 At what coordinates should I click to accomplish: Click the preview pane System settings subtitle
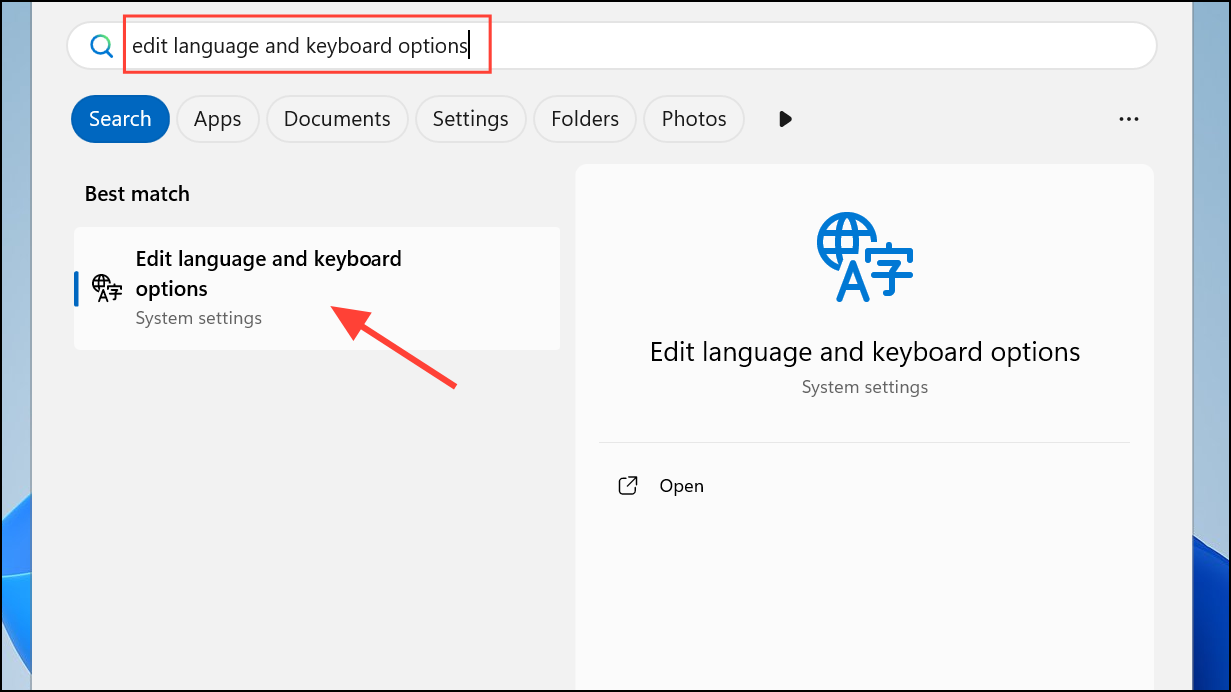click(864, 386)
